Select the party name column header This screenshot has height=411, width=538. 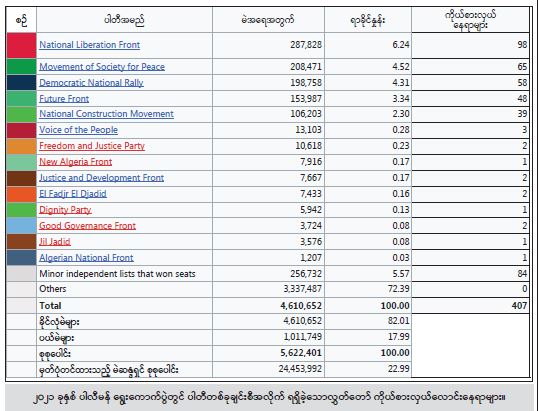tap(124, 20)
